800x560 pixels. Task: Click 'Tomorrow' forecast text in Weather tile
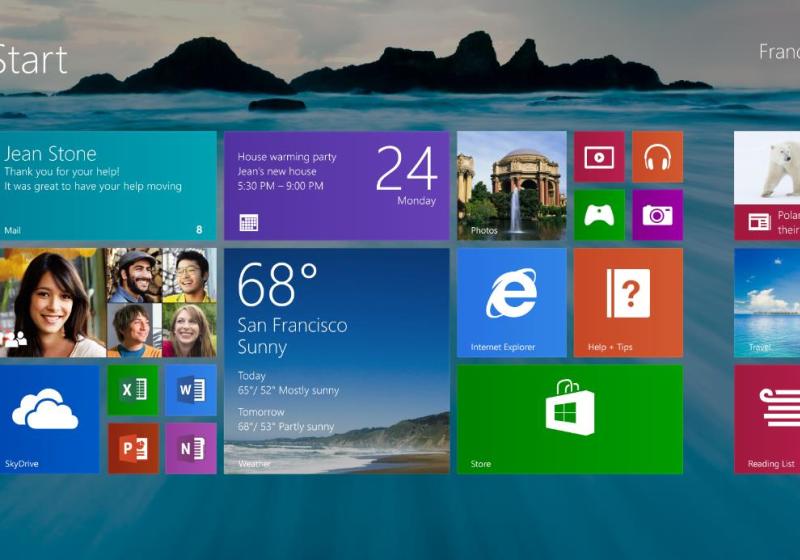(261, 412)
